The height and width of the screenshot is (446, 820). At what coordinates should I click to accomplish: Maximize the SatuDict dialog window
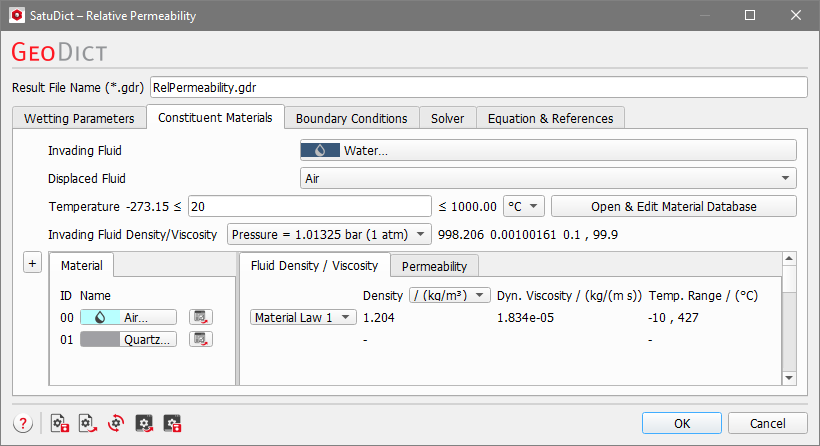(x=750, y=15)
